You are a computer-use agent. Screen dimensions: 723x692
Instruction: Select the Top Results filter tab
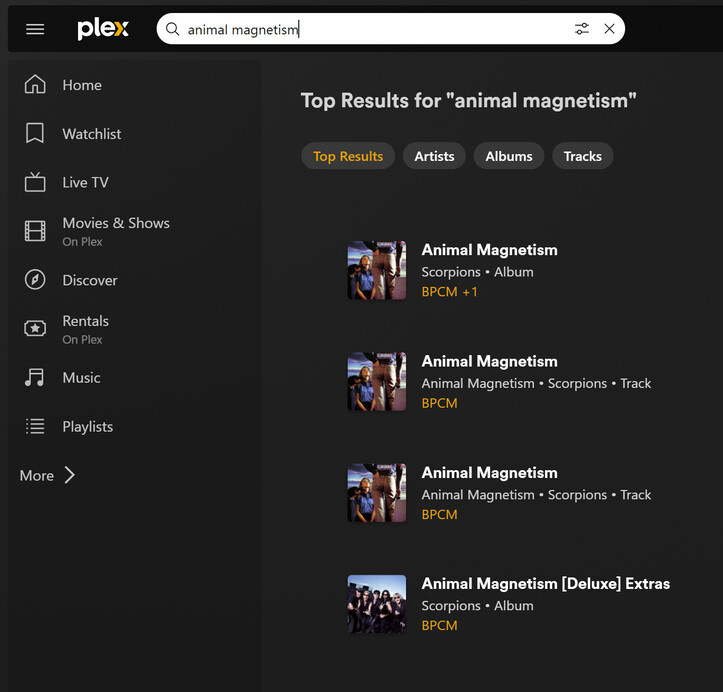[x=348, y=156]
